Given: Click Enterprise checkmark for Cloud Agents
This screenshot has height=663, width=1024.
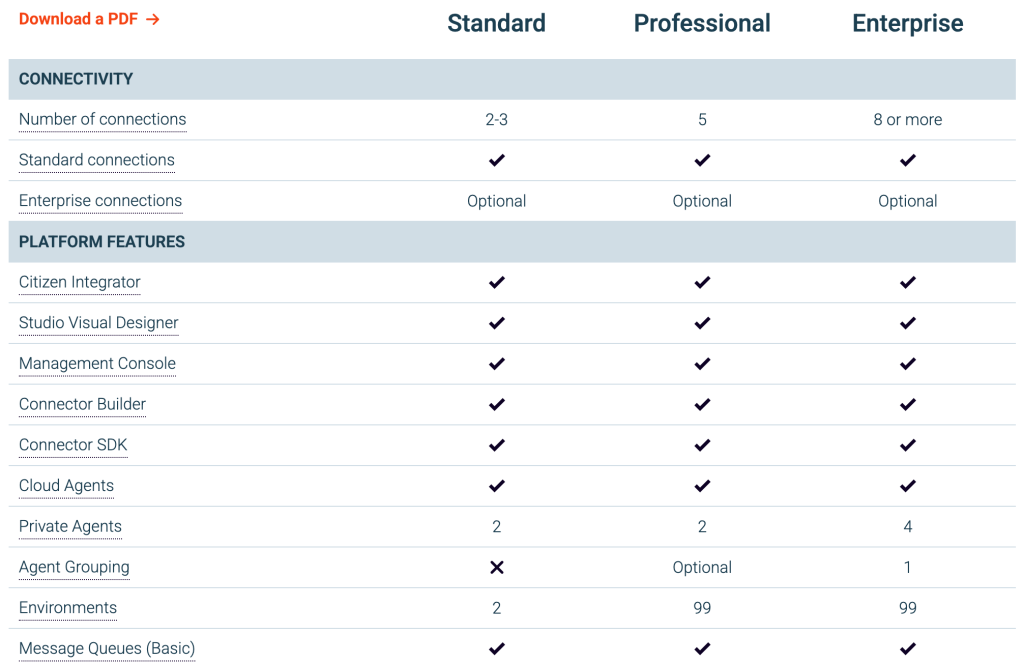Looking at the screenshot, I should pyautogui.click(x=907, y=486).
